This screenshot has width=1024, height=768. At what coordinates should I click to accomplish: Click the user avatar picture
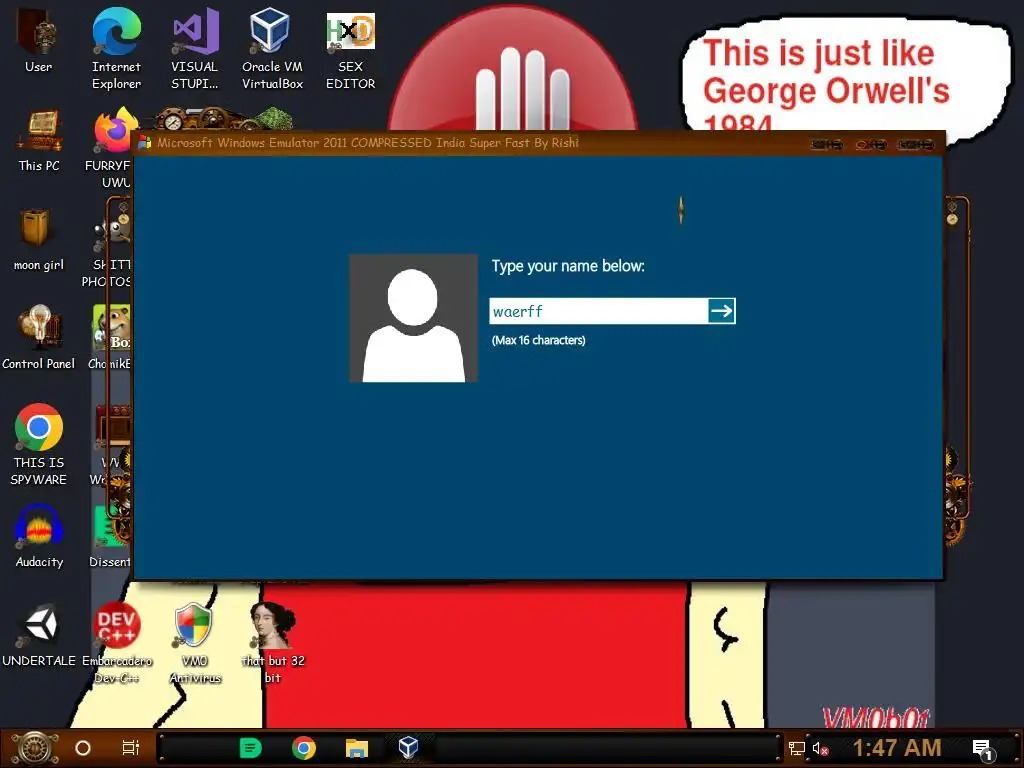[413, 318]
